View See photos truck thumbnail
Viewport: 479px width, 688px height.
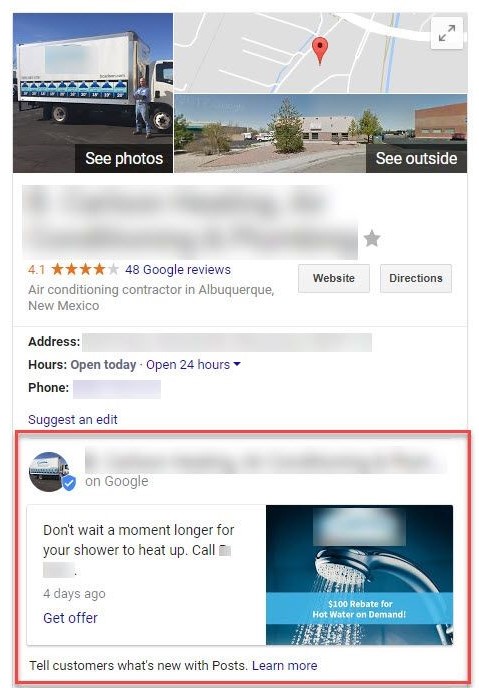[x=93, y=93]
